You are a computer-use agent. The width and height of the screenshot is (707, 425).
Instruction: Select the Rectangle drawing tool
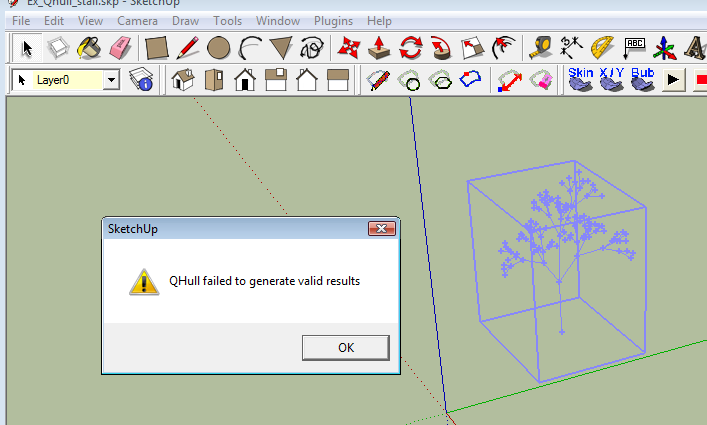point(156,48)
